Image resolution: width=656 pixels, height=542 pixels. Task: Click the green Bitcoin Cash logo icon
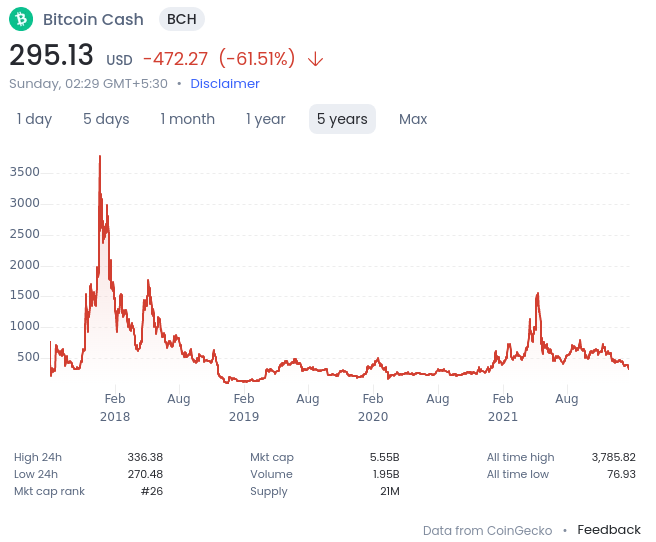point(21,19)
